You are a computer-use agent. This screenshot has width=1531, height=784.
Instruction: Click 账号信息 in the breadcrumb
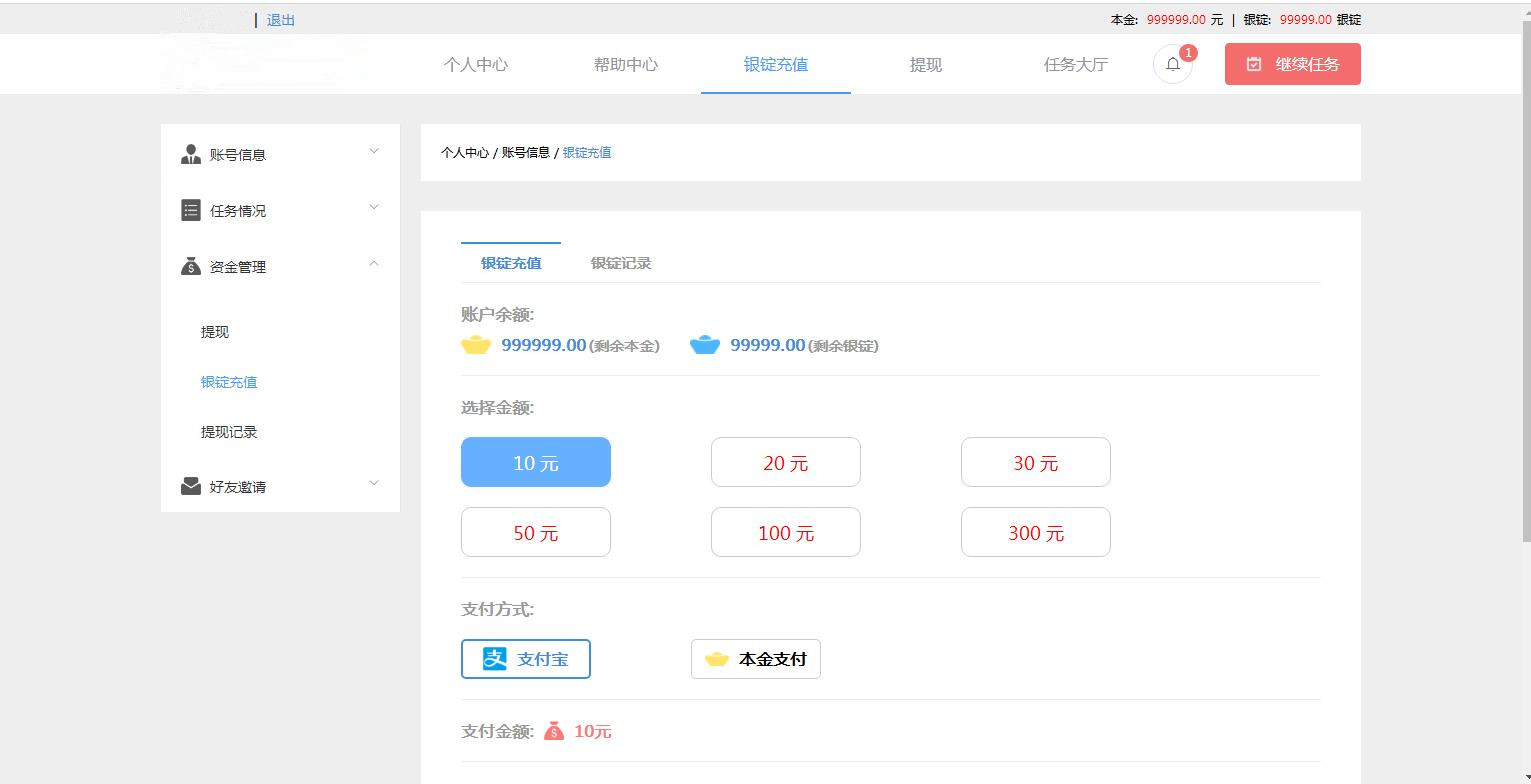click(526, 153)
